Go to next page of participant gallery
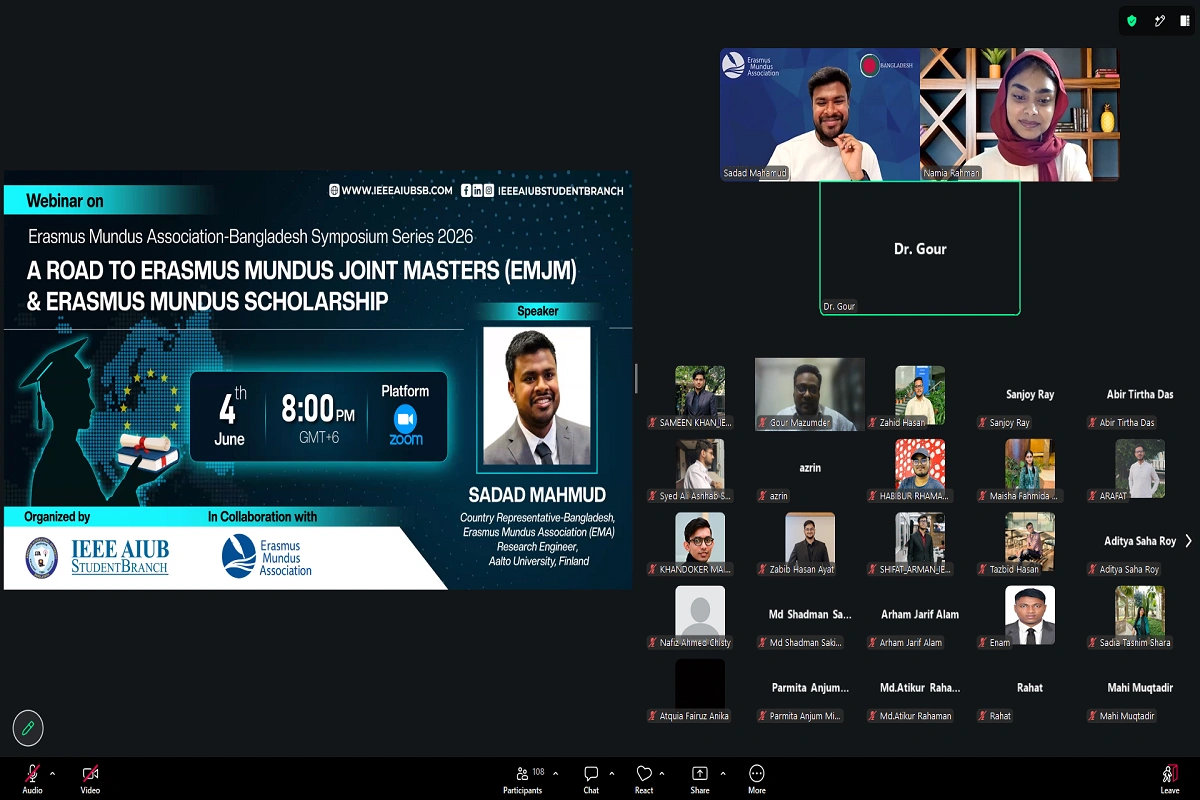Viewport: 1200px width, 800px height. (1188, 541)
